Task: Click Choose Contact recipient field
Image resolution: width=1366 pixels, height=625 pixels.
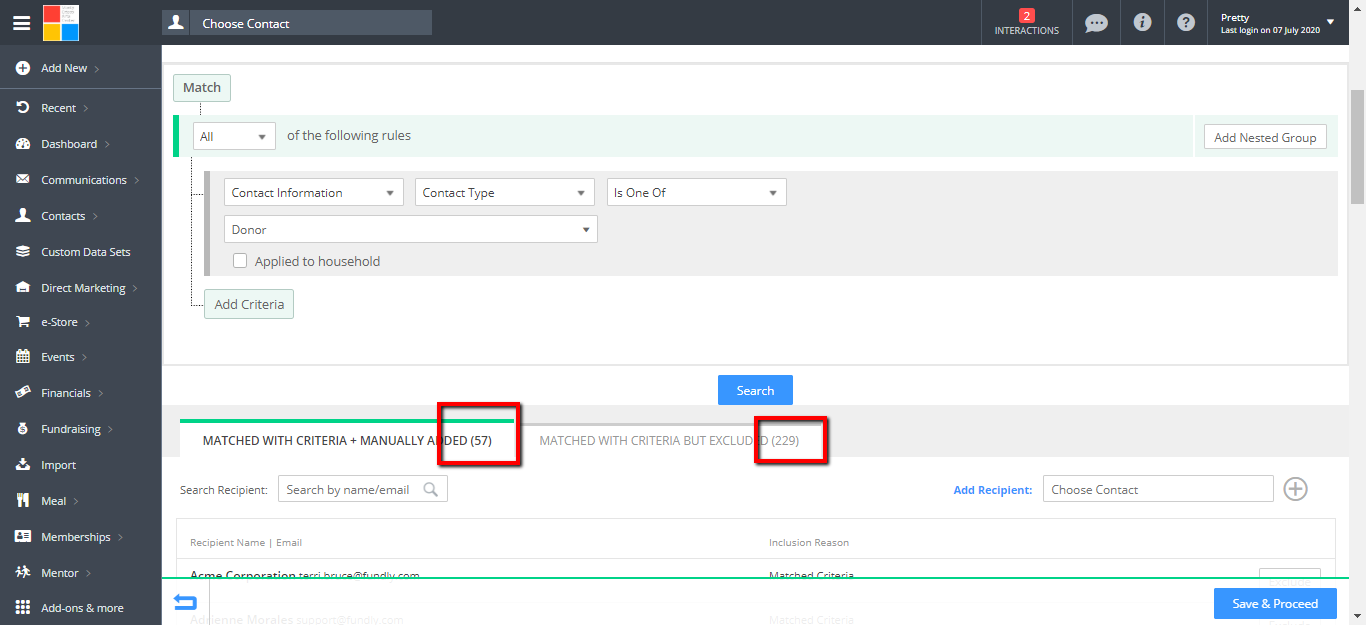Action: coord(1158,489)
